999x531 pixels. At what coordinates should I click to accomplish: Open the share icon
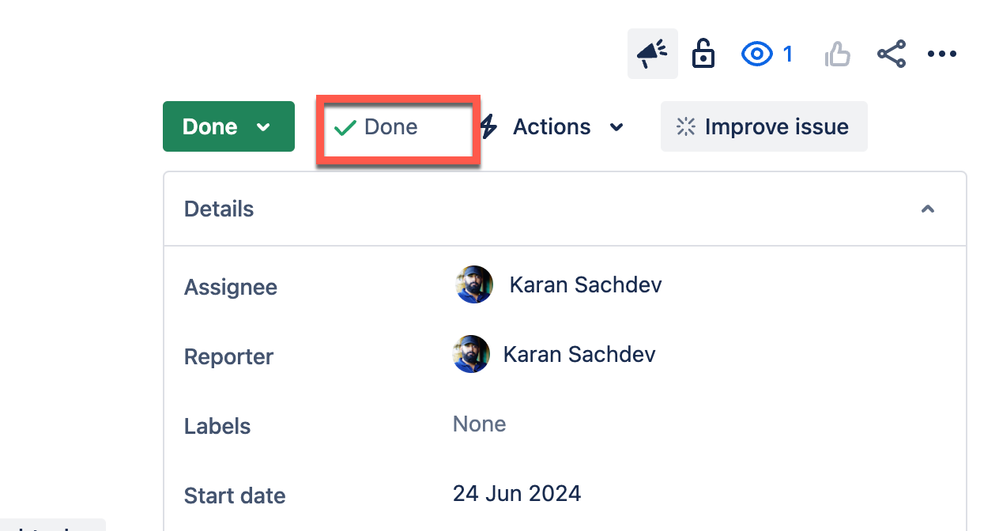pos(891,54)
